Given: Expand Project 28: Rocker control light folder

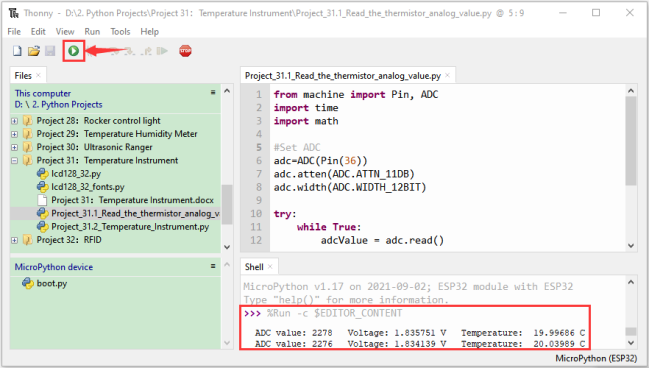Looking at the screenshot, I should pyautogui.click(x=15, y=121).
